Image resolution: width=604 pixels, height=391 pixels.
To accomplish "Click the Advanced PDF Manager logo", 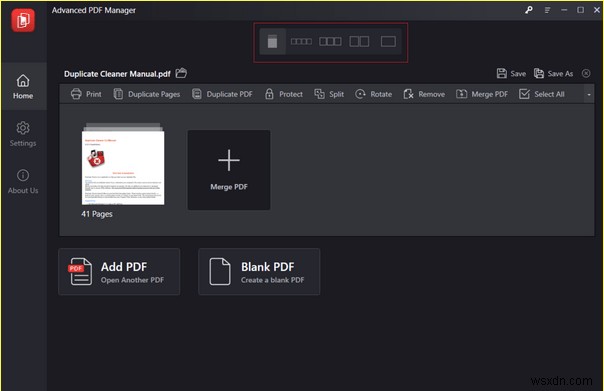I will [x=23, y=20].
